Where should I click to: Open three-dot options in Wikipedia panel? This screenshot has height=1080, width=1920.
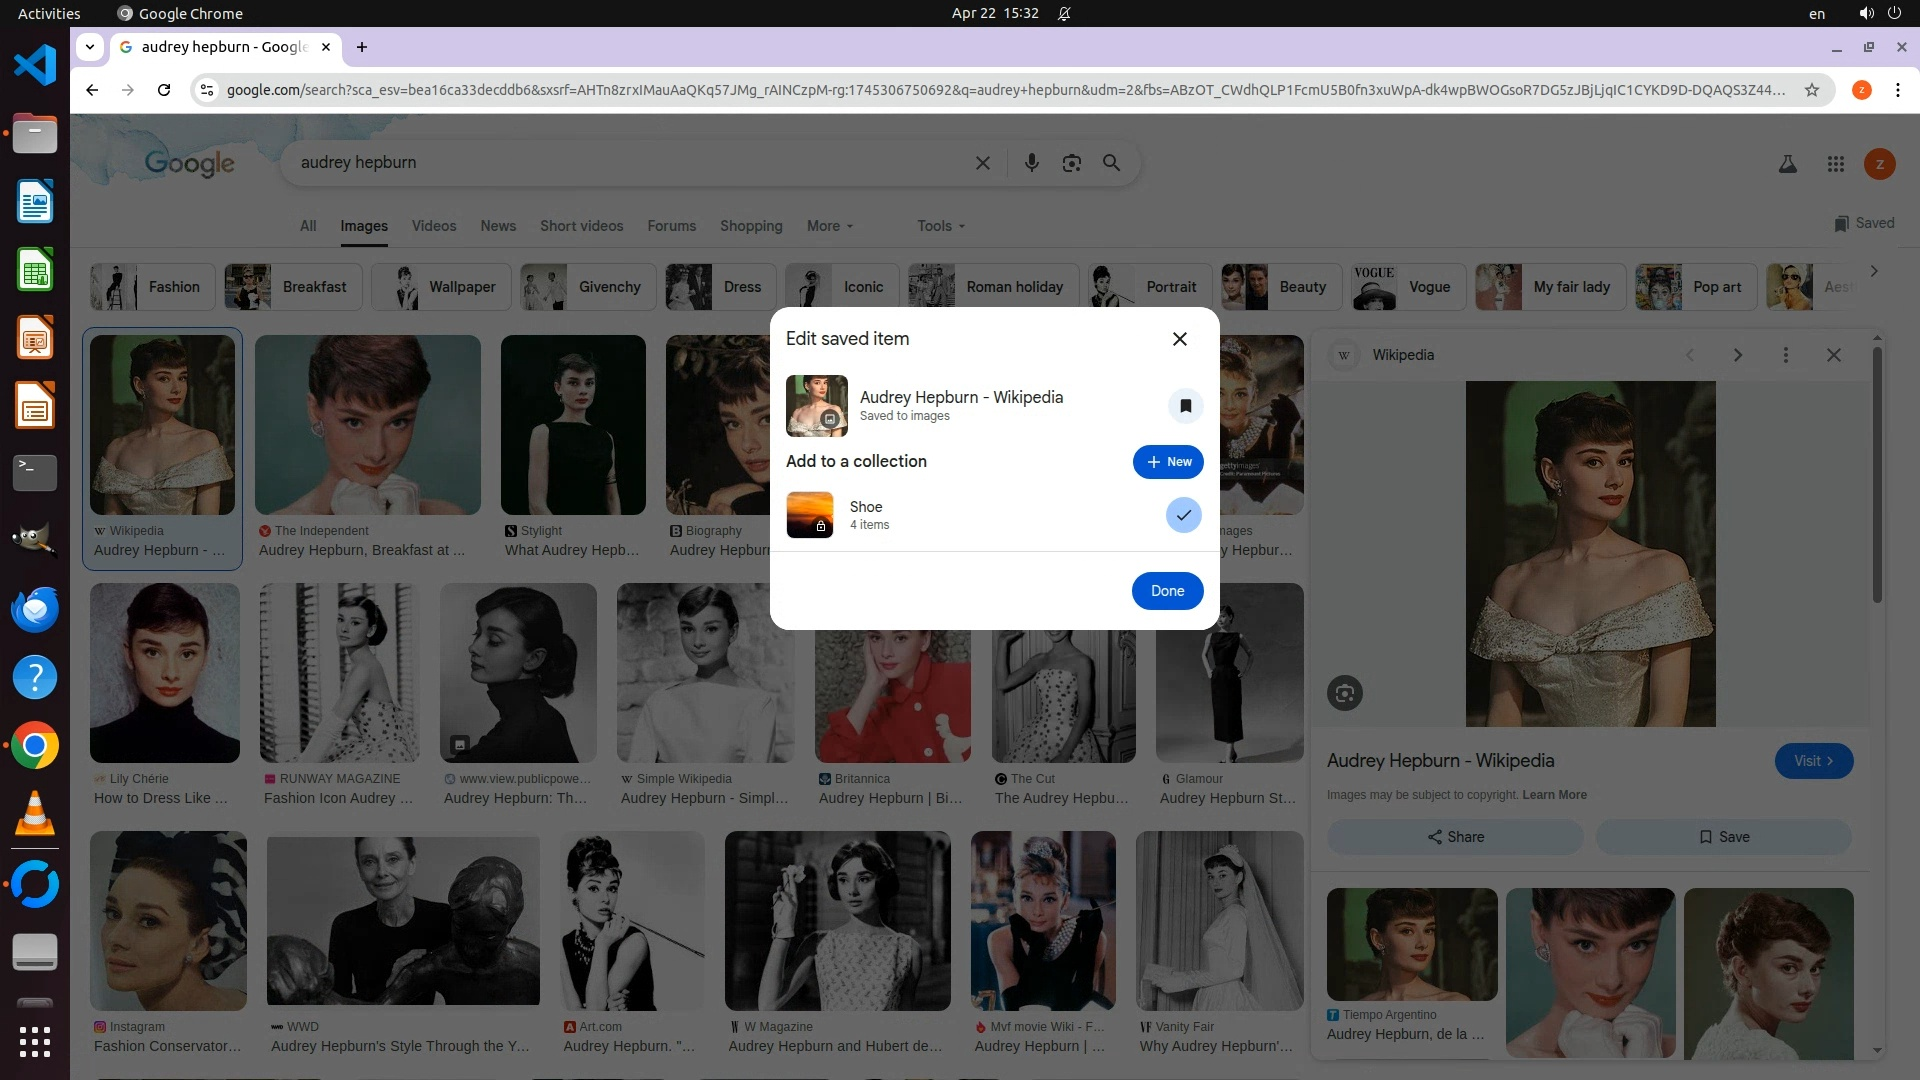pos(1785,355)
